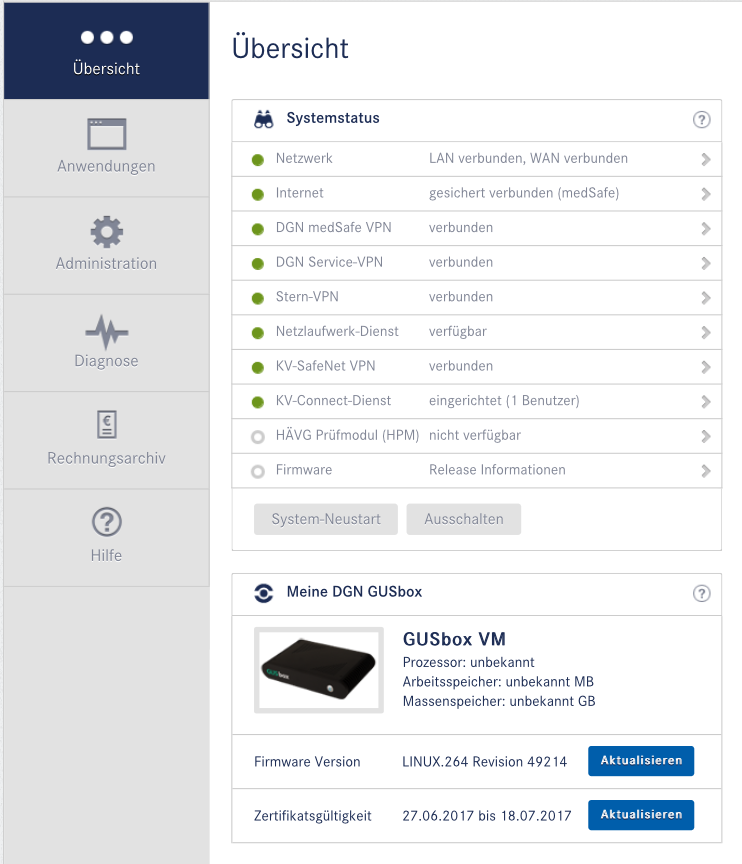Image resolution: width=742 pixels, height=864 pixels.
Task: Expand the Stern-VPN row chevron
Action: point(706,298)
